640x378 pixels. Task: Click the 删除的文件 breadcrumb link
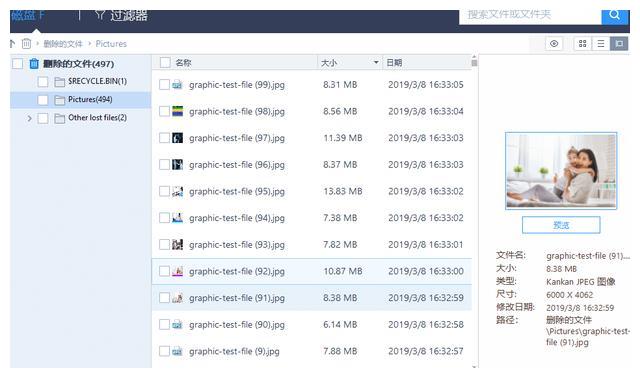coord(63,44)
